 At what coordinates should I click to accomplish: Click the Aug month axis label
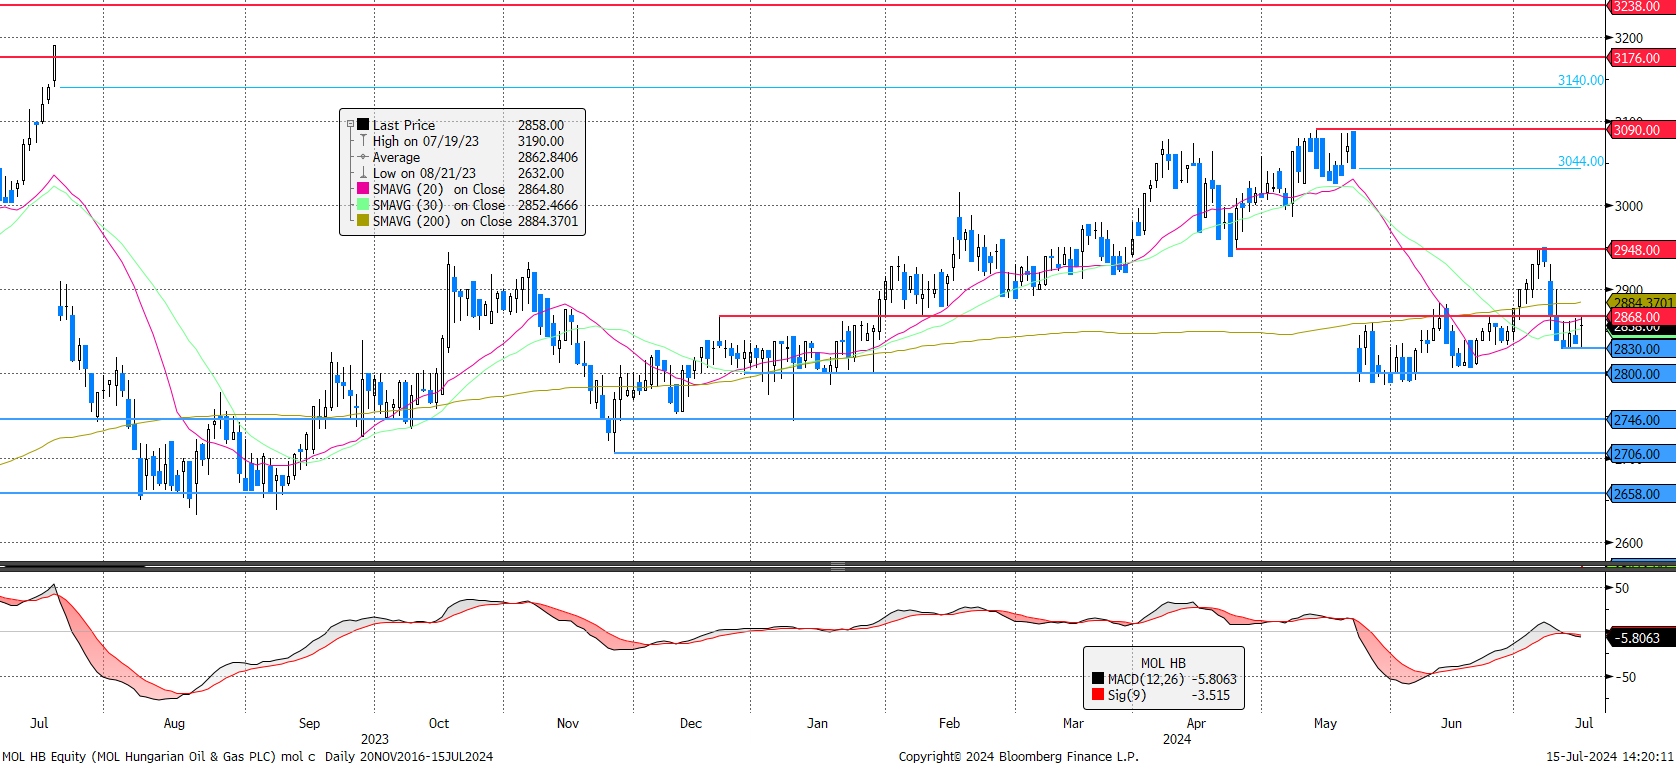pyautogui.click(x=174, y=723)
